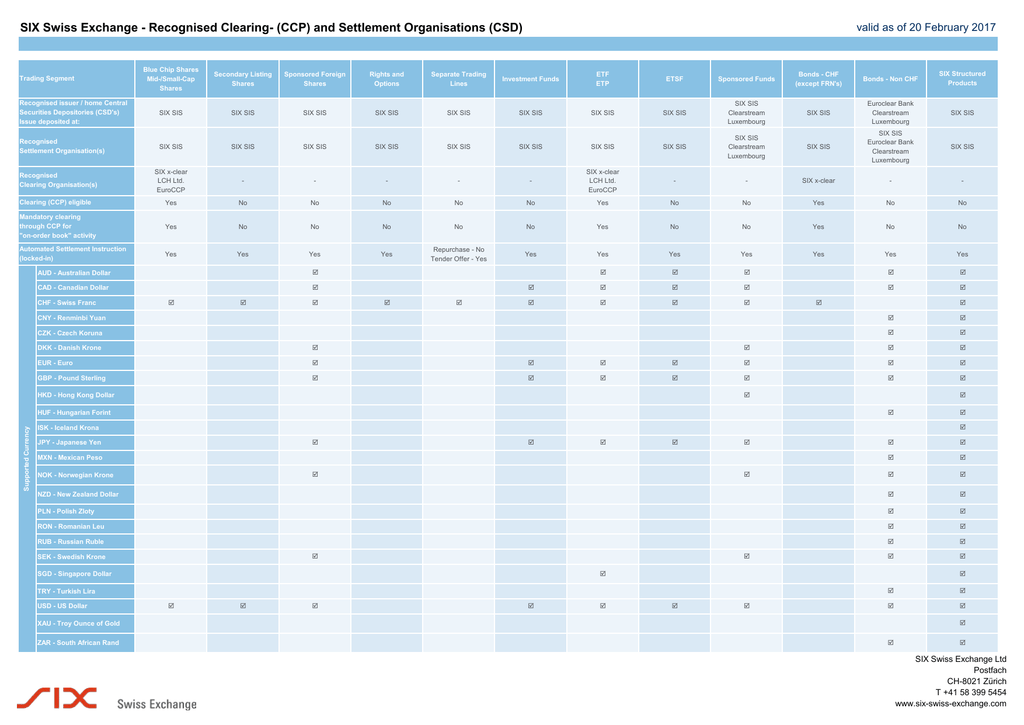The width and height of the screenshot is (1024, 725).
Task: Select the CAD checkmark under Investment Funds
Action: click(x=531, y=287)
